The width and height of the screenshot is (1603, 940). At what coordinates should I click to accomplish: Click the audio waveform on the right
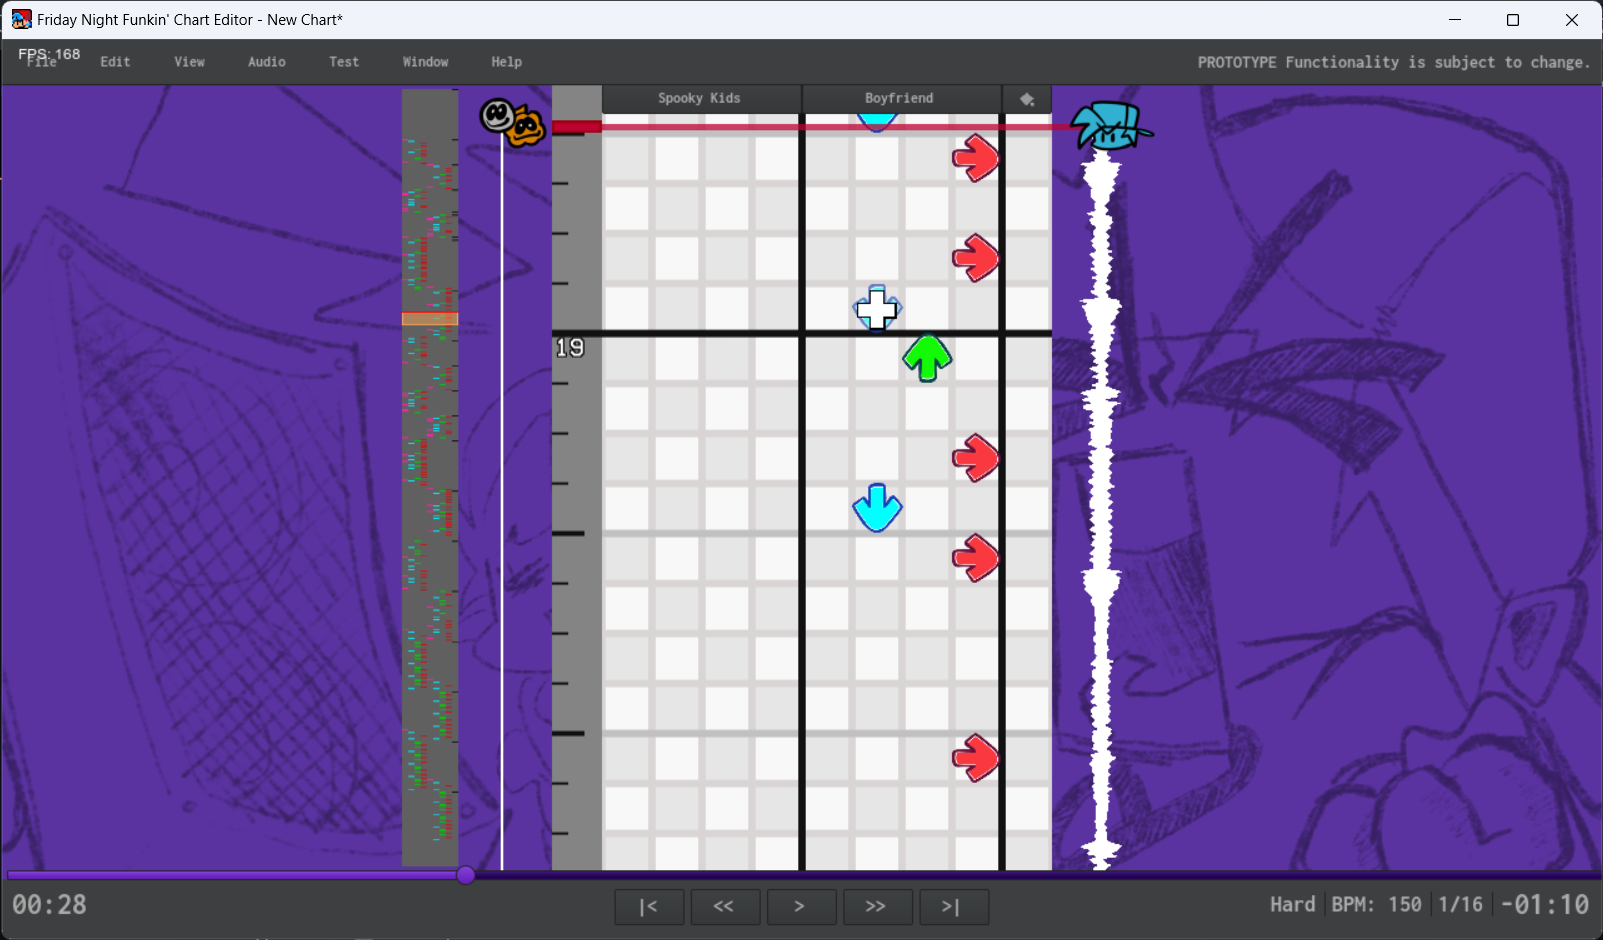1102,510
